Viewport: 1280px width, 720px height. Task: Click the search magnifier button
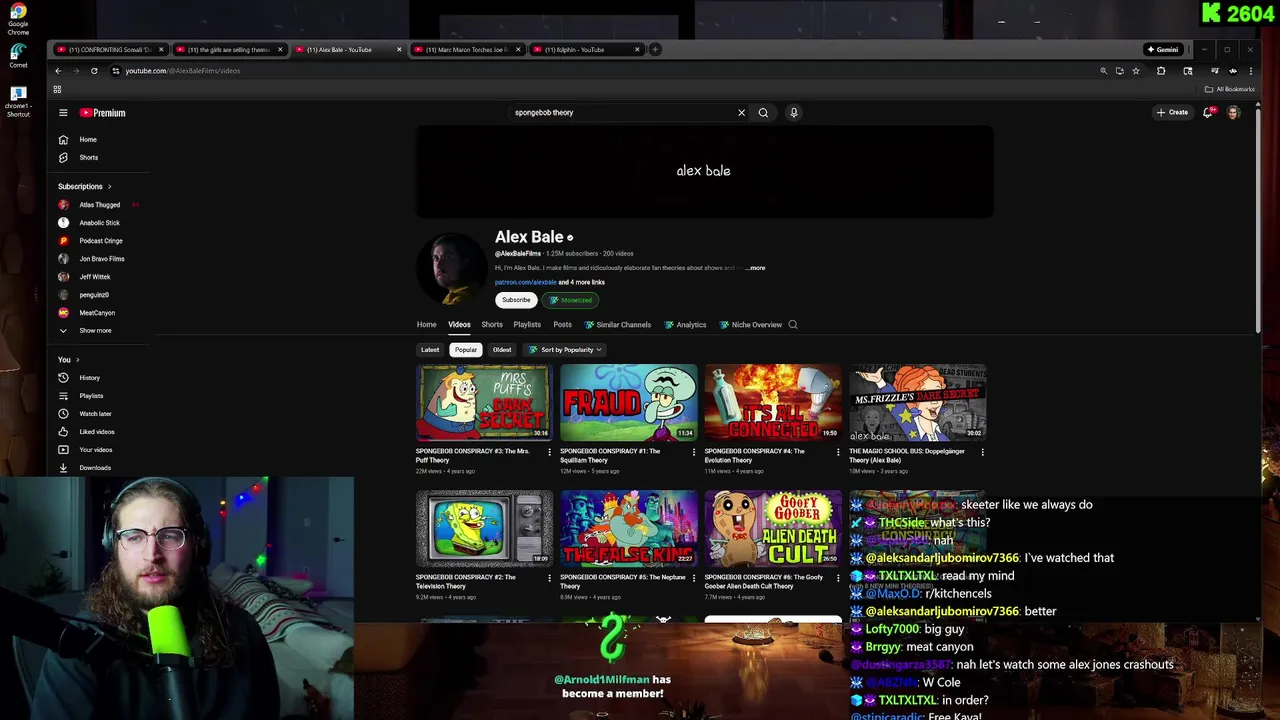763,113
